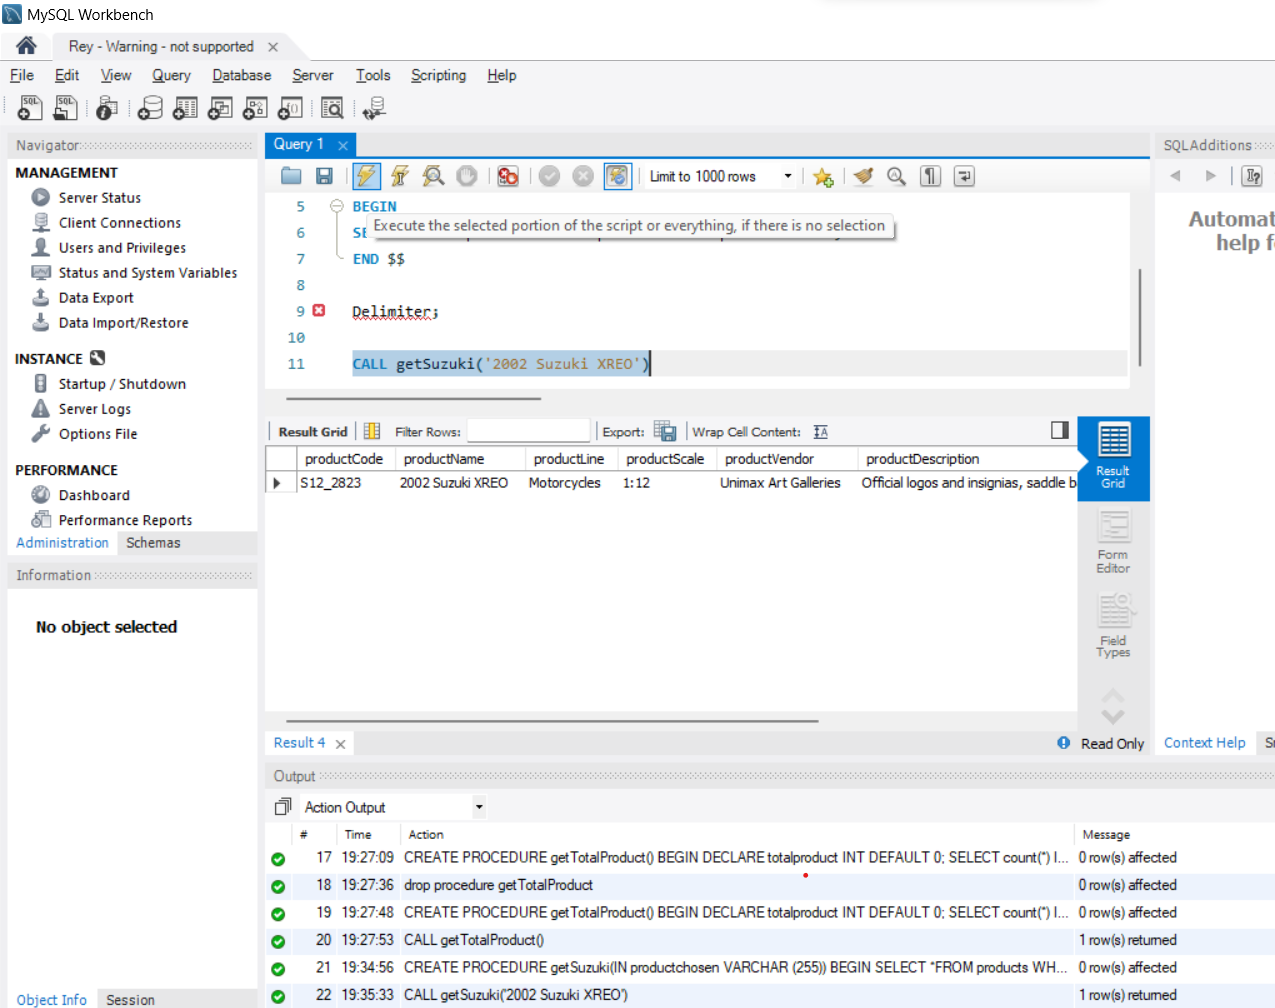Open the schema inspector toolbar icon
This screenshot has height=1008, width=1275.
point(107,108)
